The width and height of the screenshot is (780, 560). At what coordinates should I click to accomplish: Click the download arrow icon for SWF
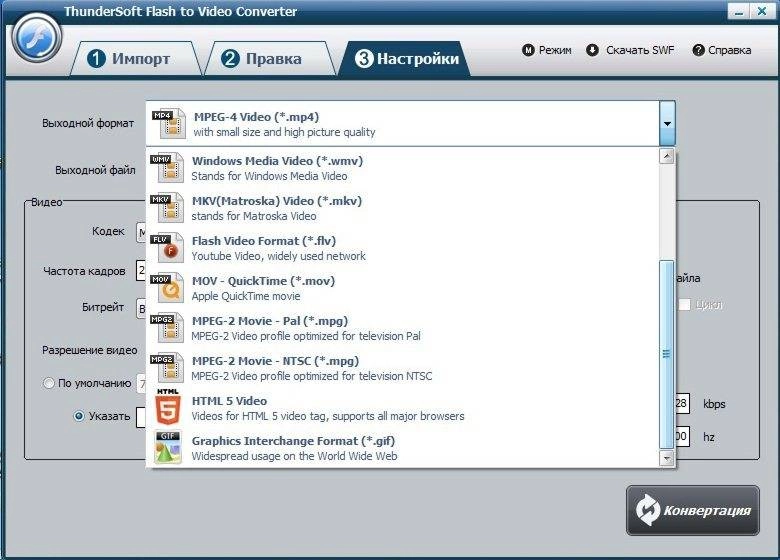click(592, 50)
